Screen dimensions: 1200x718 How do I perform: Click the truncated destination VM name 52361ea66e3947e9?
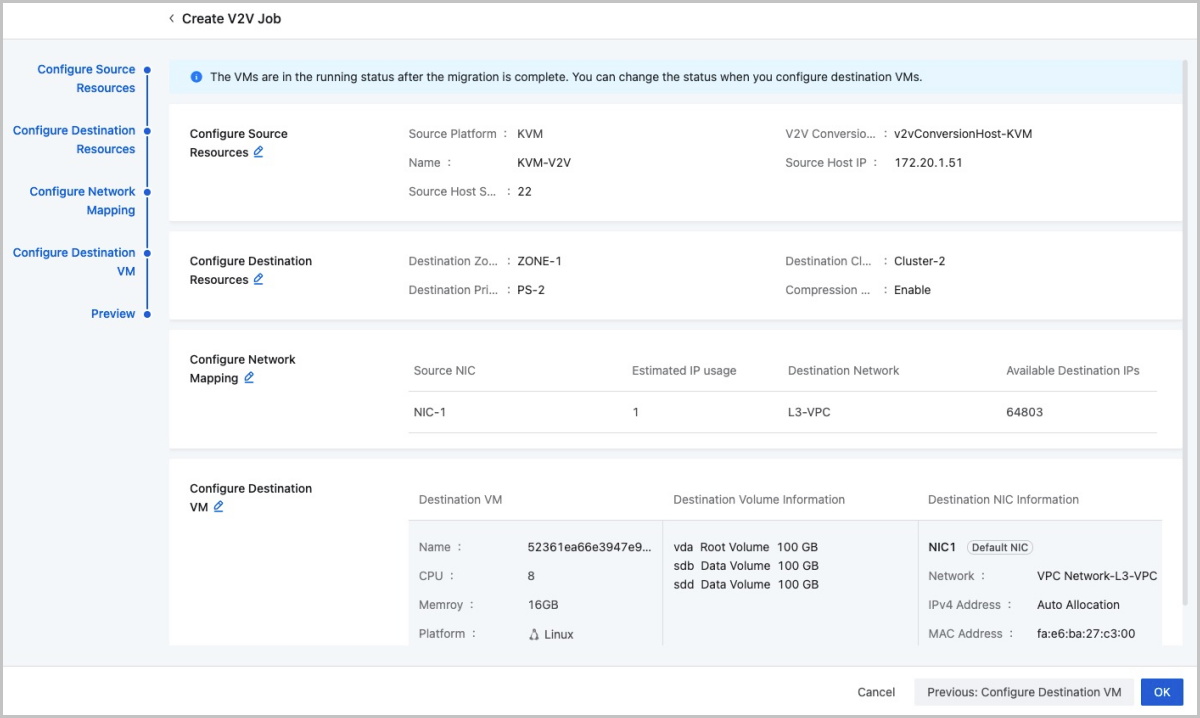[x=589, y=547]
